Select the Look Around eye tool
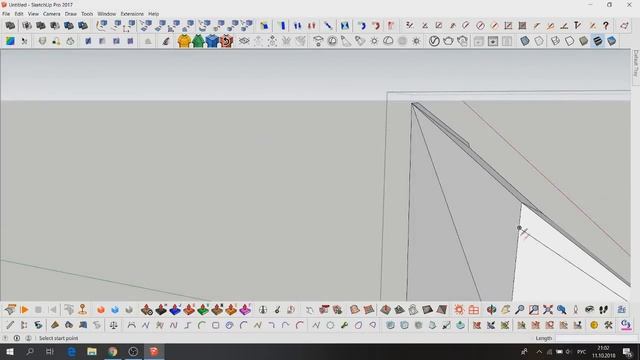This screenshot has height=360, width=640. (x=589, y=310)
